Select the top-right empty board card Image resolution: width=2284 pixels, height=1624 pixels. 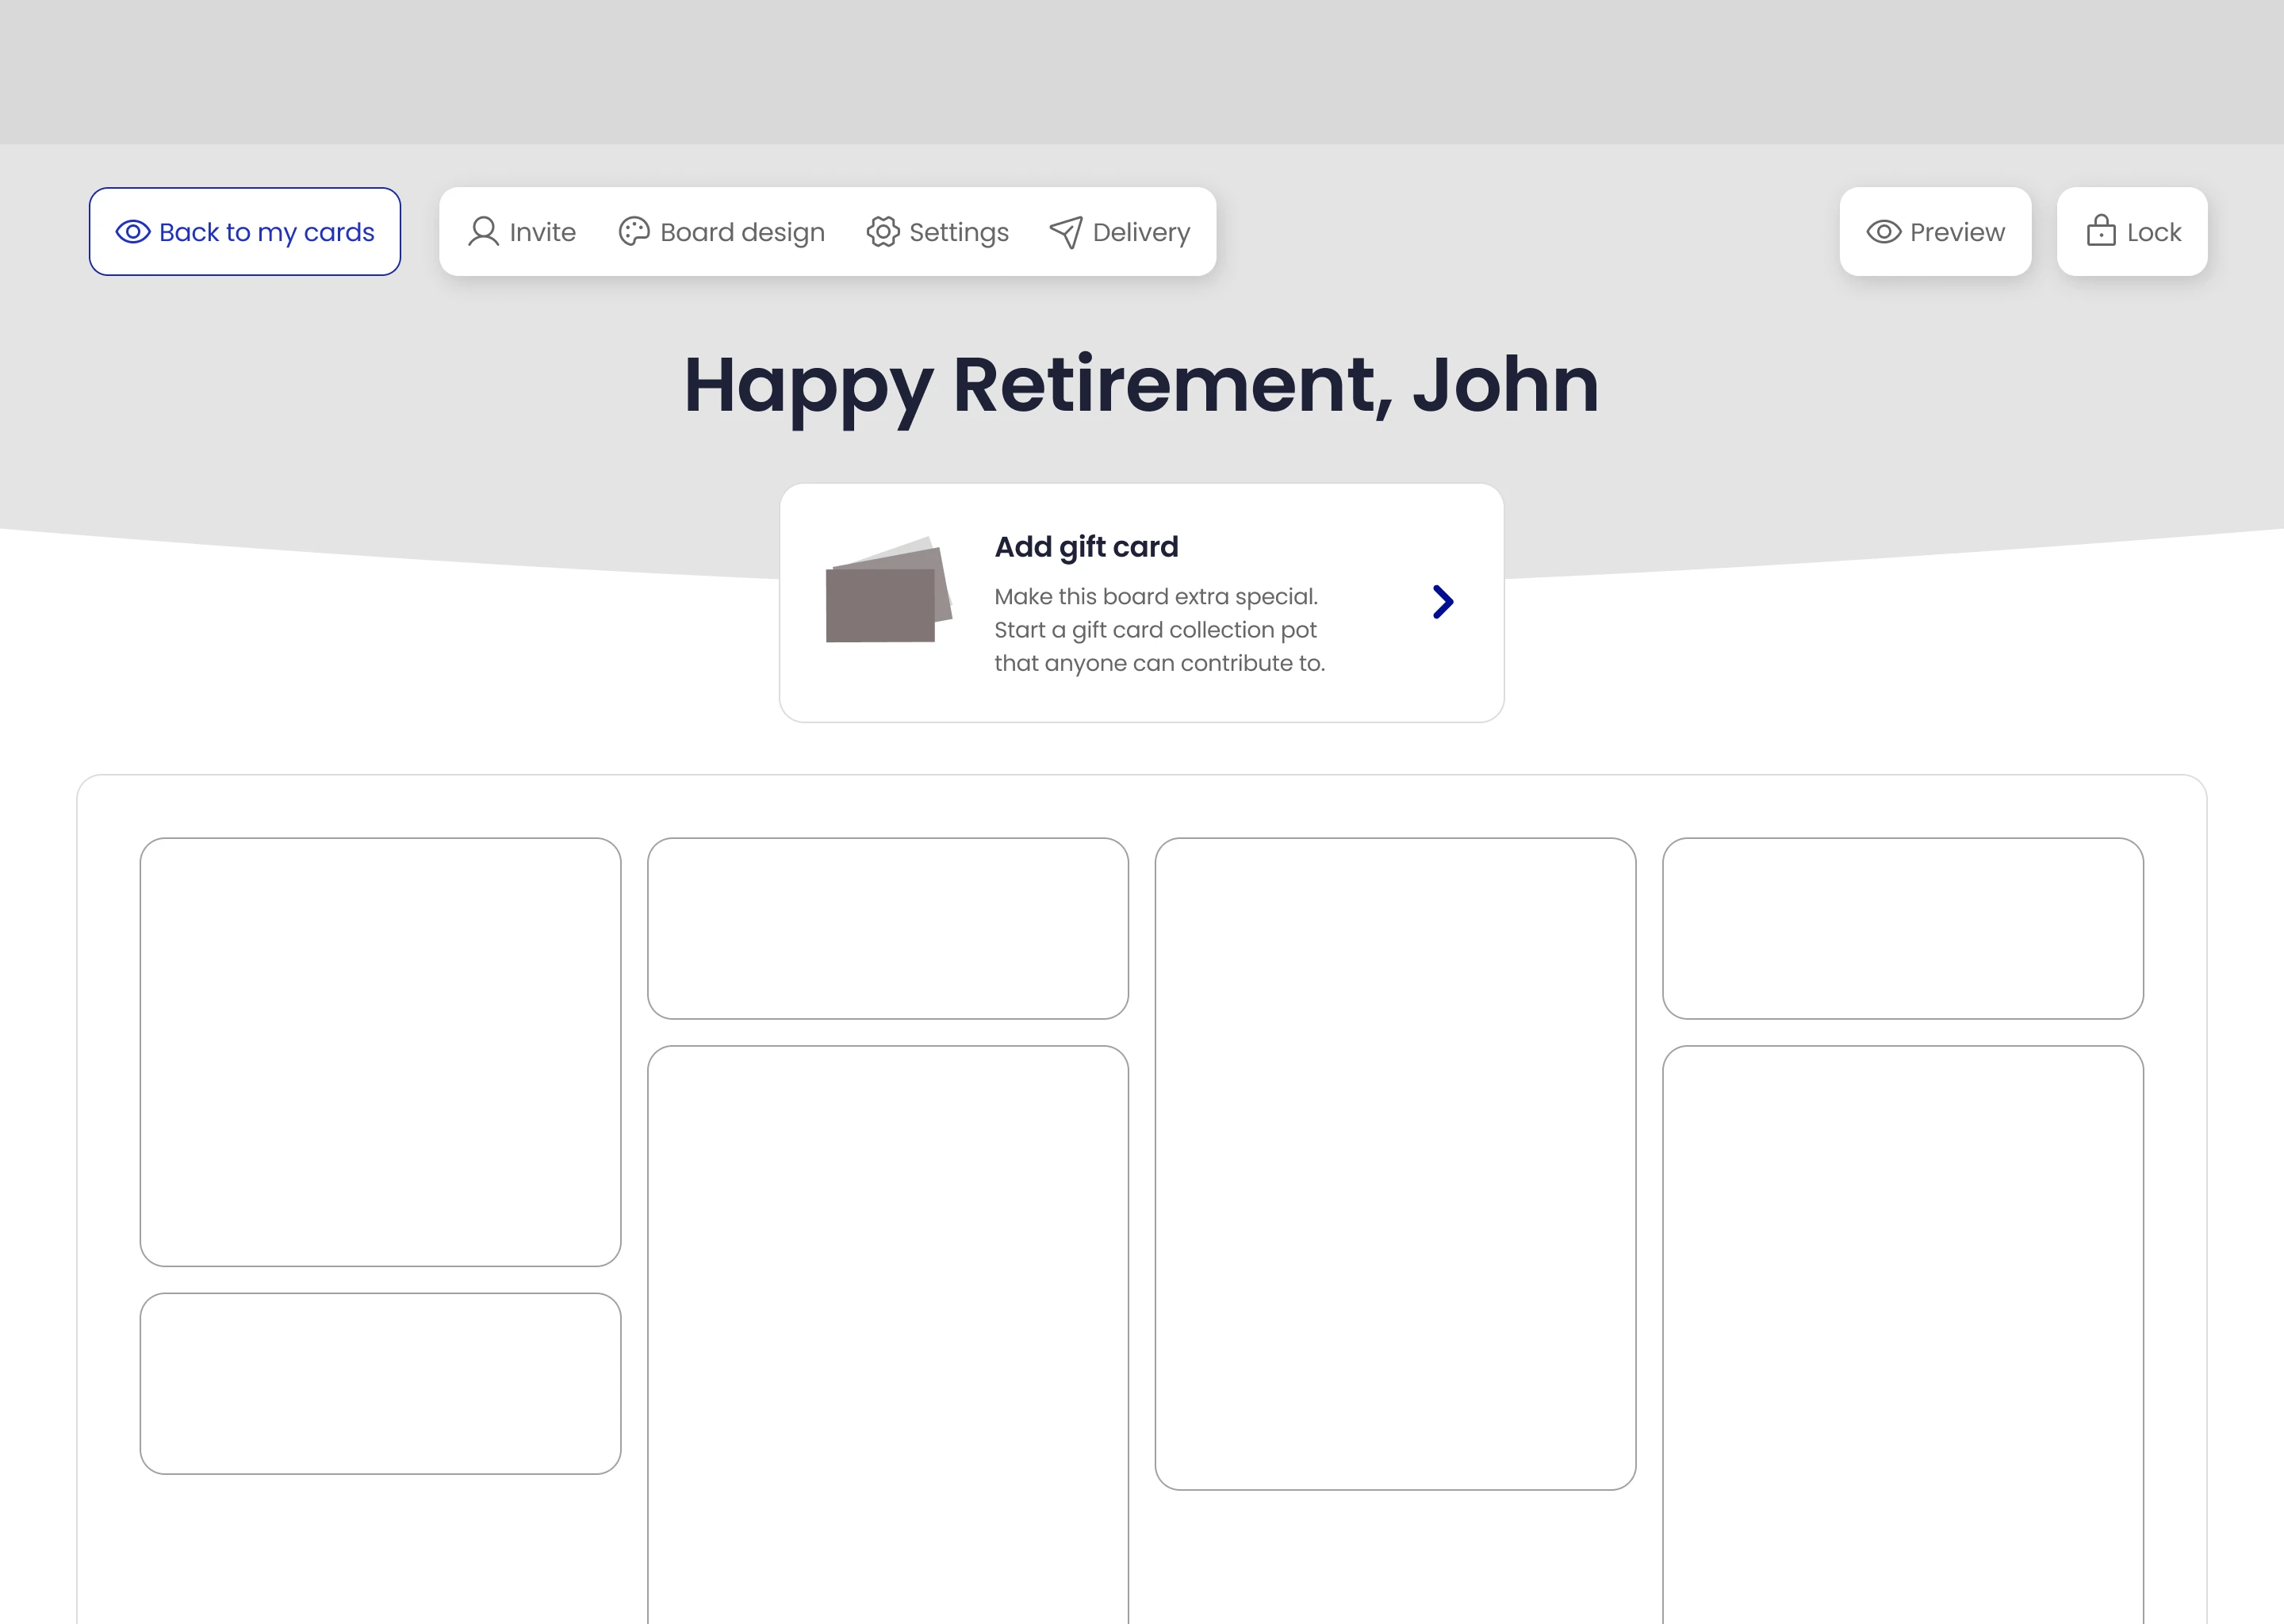tap(1902, 928)
